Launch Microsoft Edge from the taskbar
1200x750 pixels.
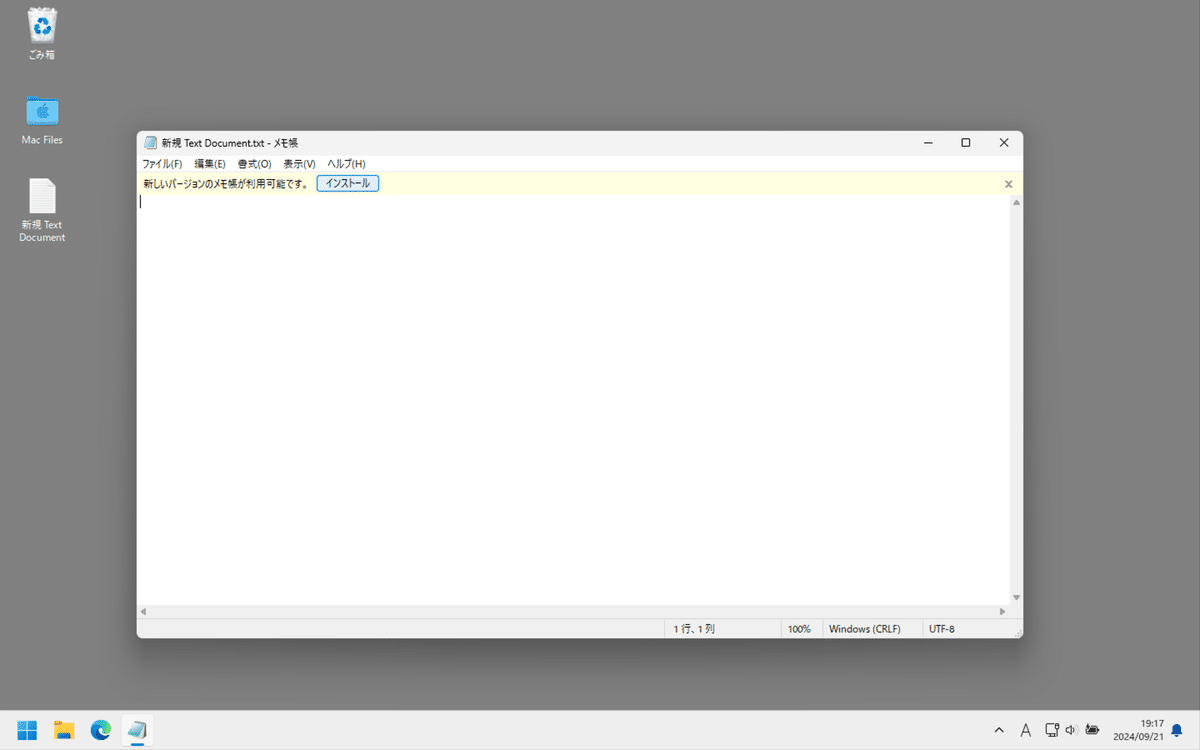100,730
